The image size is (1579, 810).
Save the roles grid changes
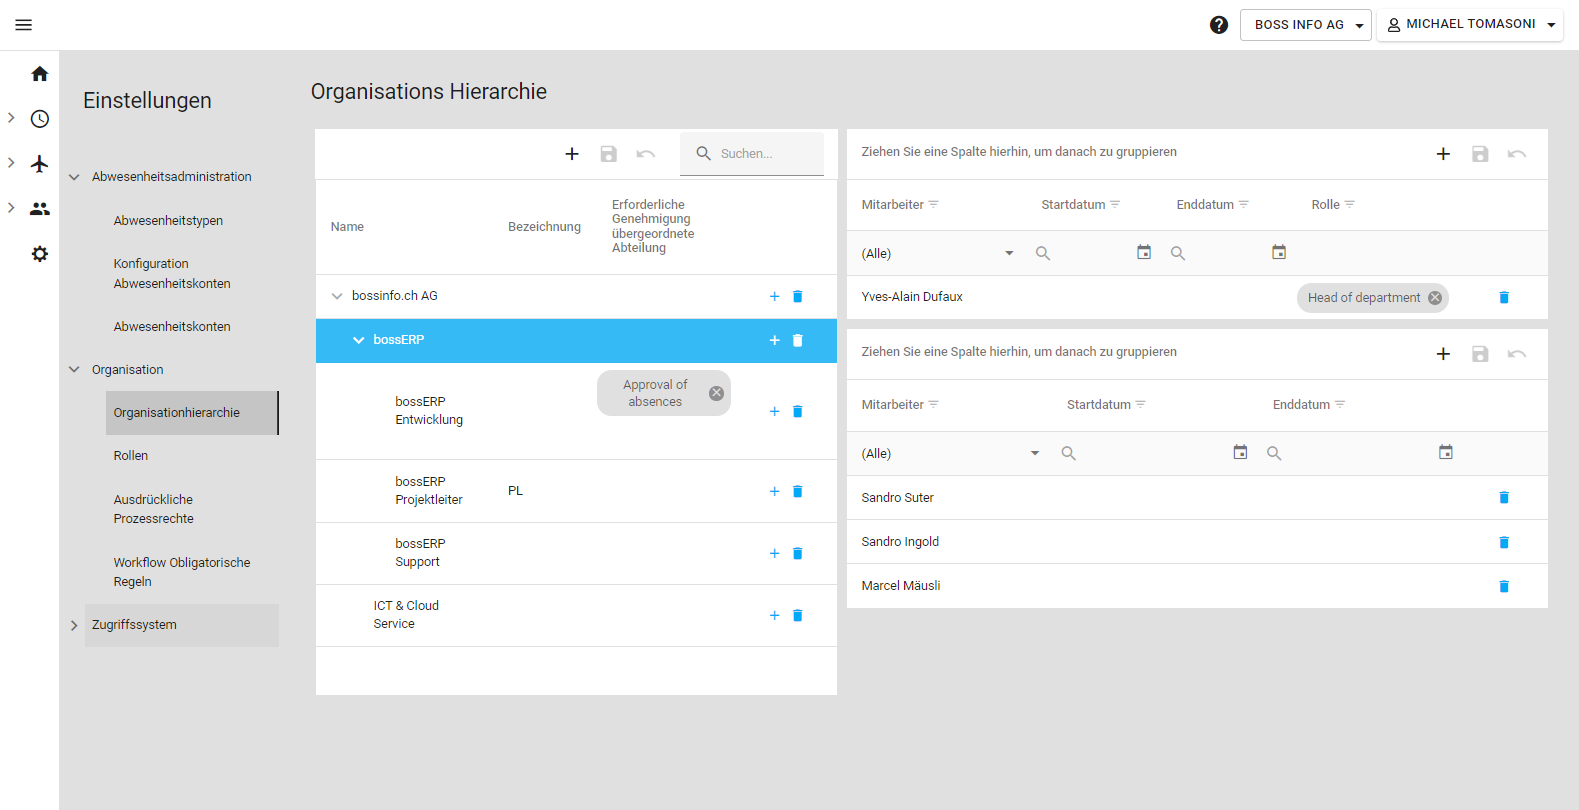pos(1480,154)
